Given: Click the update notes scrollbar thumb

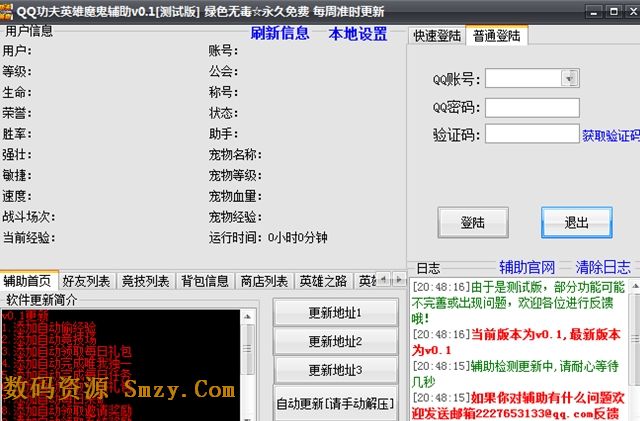Looking at the screenshot, I should point(247,349).
